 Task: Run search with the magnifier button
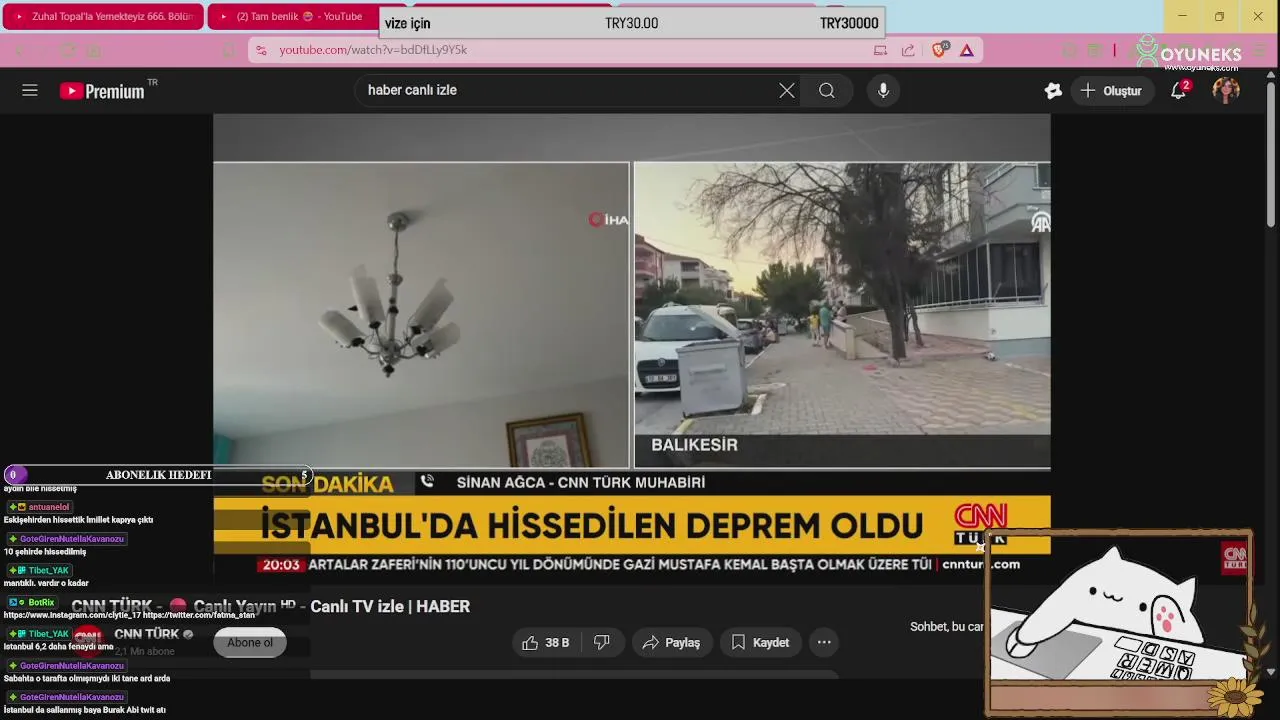click(827, 91)
